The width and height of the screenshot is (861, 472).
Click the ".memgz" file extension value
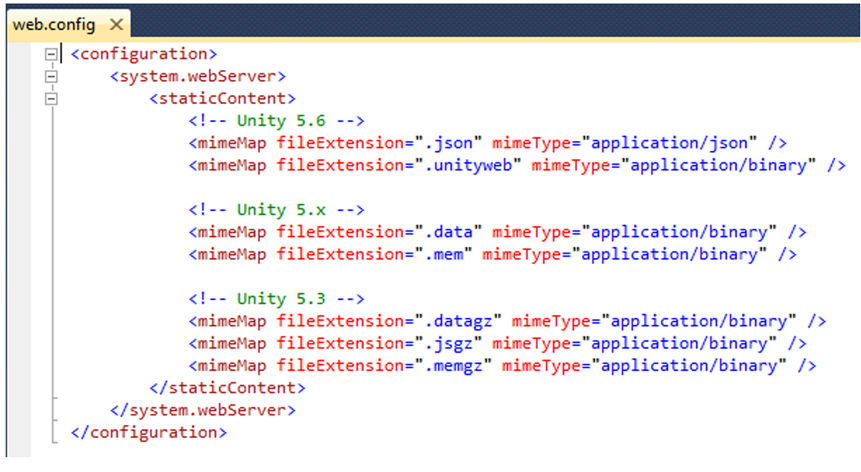(453, 366)
